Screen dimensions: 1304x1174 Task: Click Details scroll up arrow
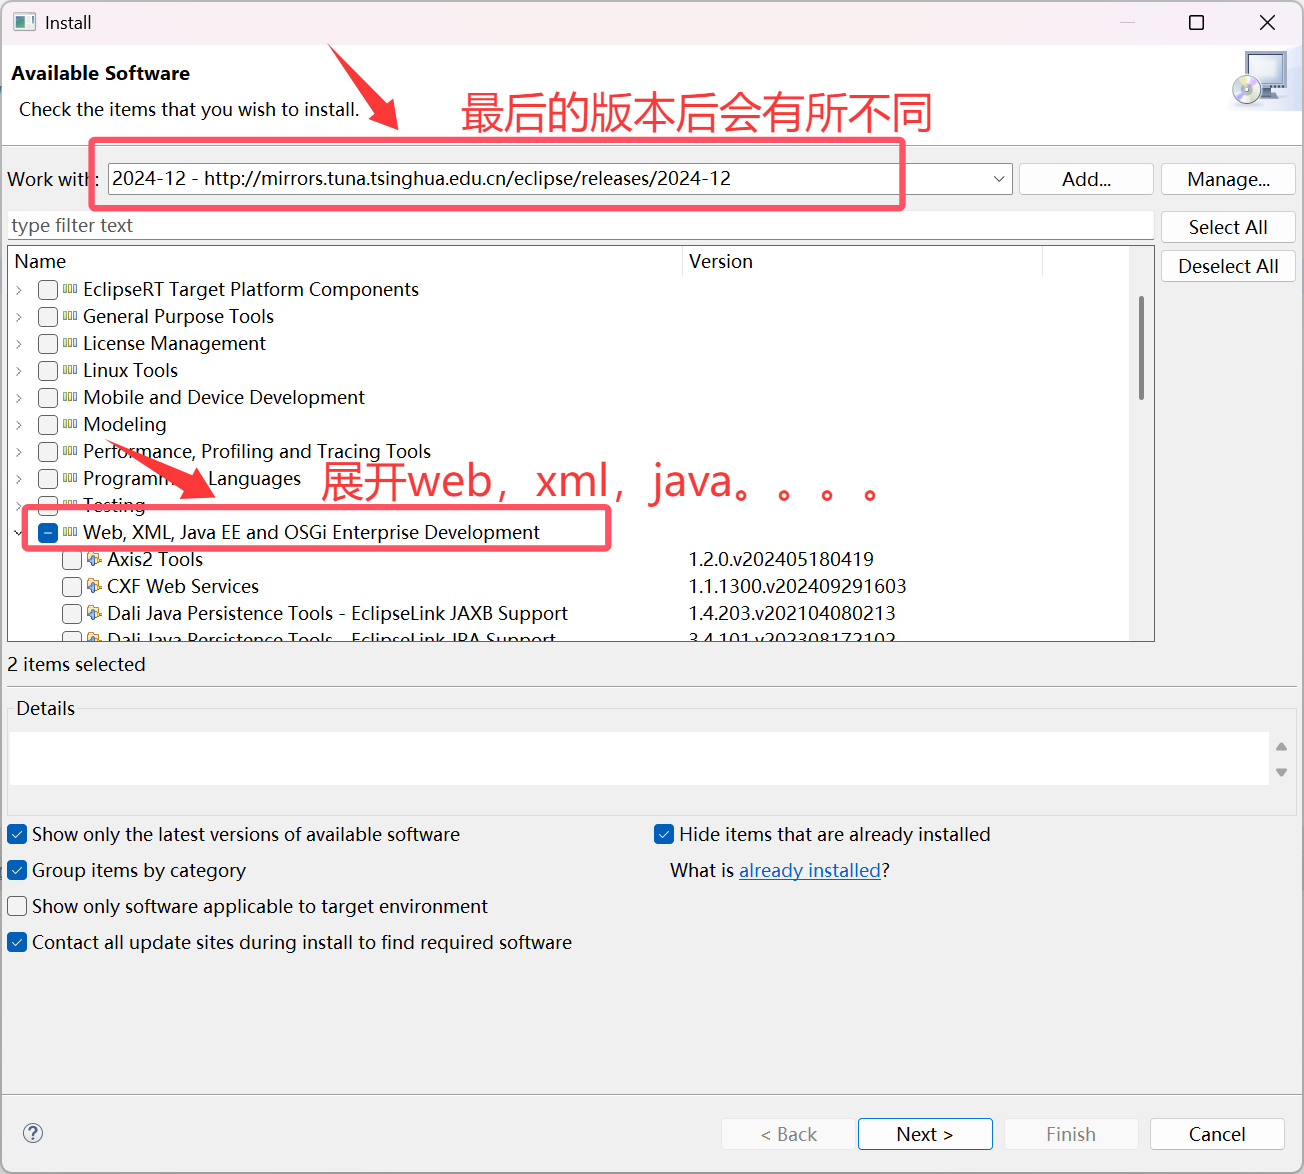pos(1281,747)
